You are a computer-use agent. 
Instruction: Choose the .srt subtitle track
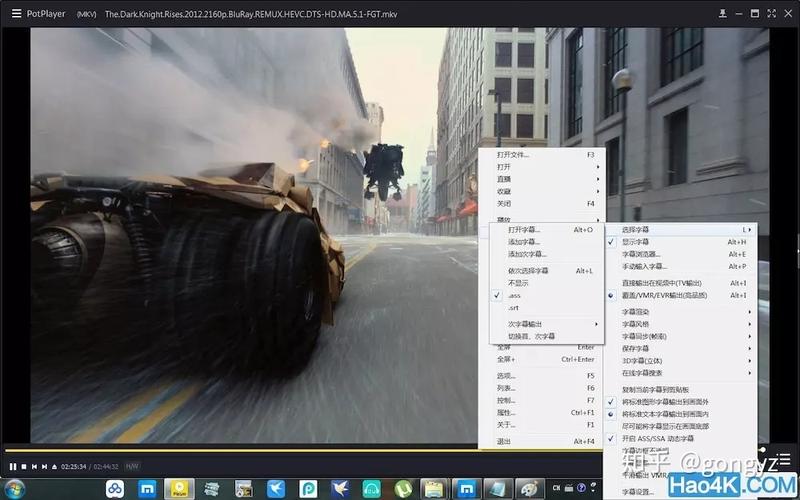point(513,308)
